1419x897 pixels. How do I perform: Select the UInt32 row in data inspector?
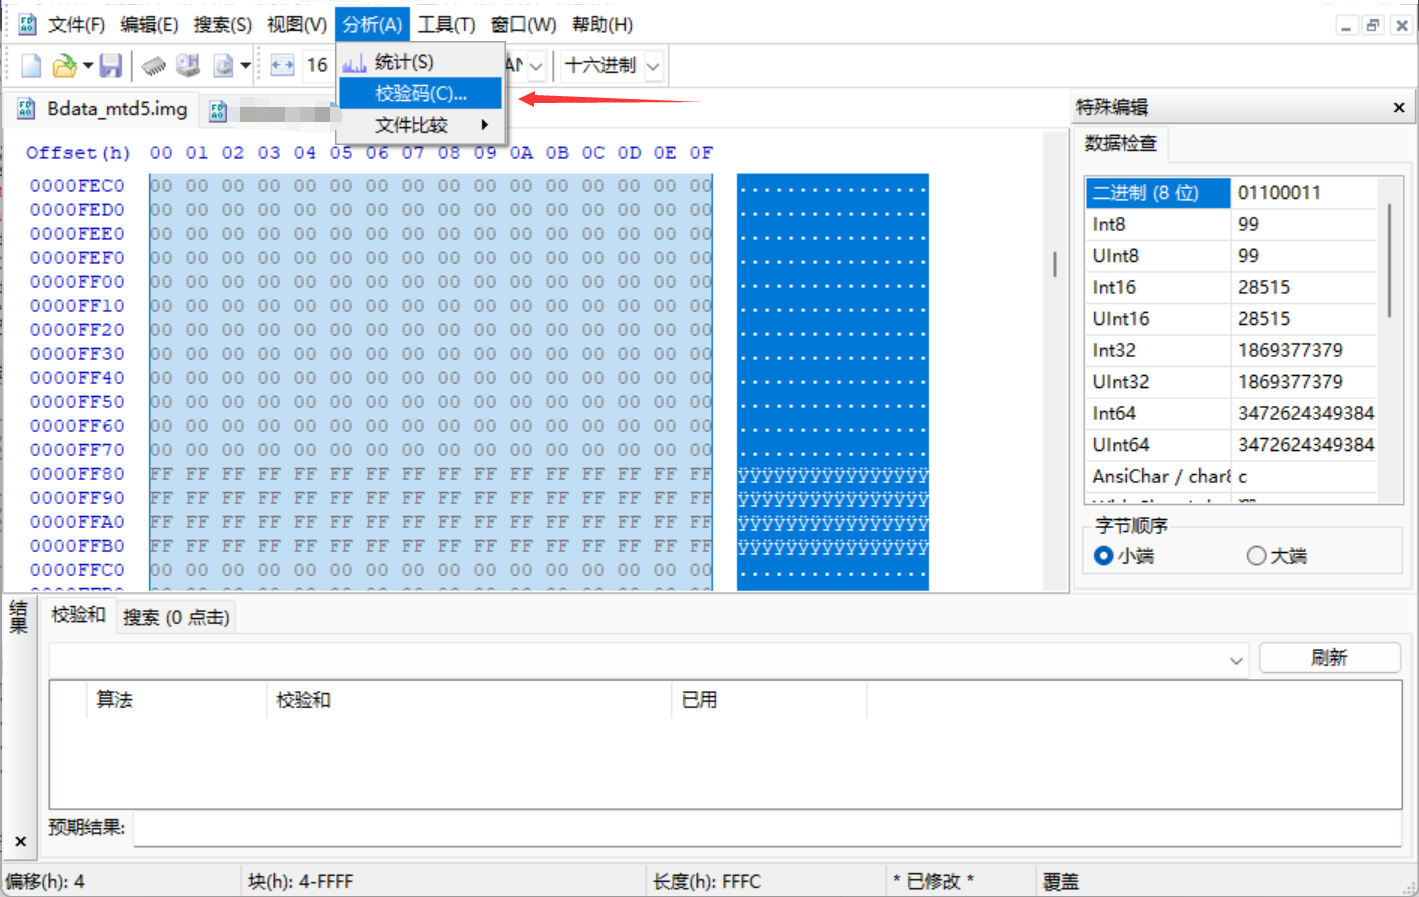click(1230, 382)
